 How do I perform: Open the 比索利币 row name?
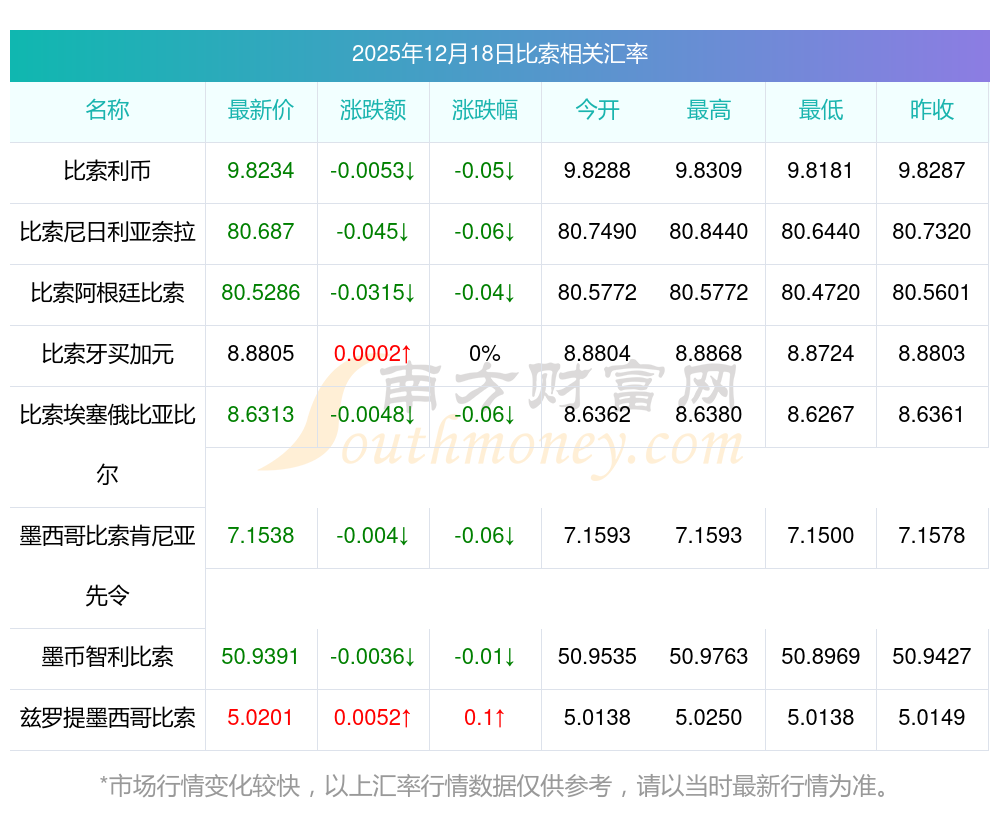(107, 171)
